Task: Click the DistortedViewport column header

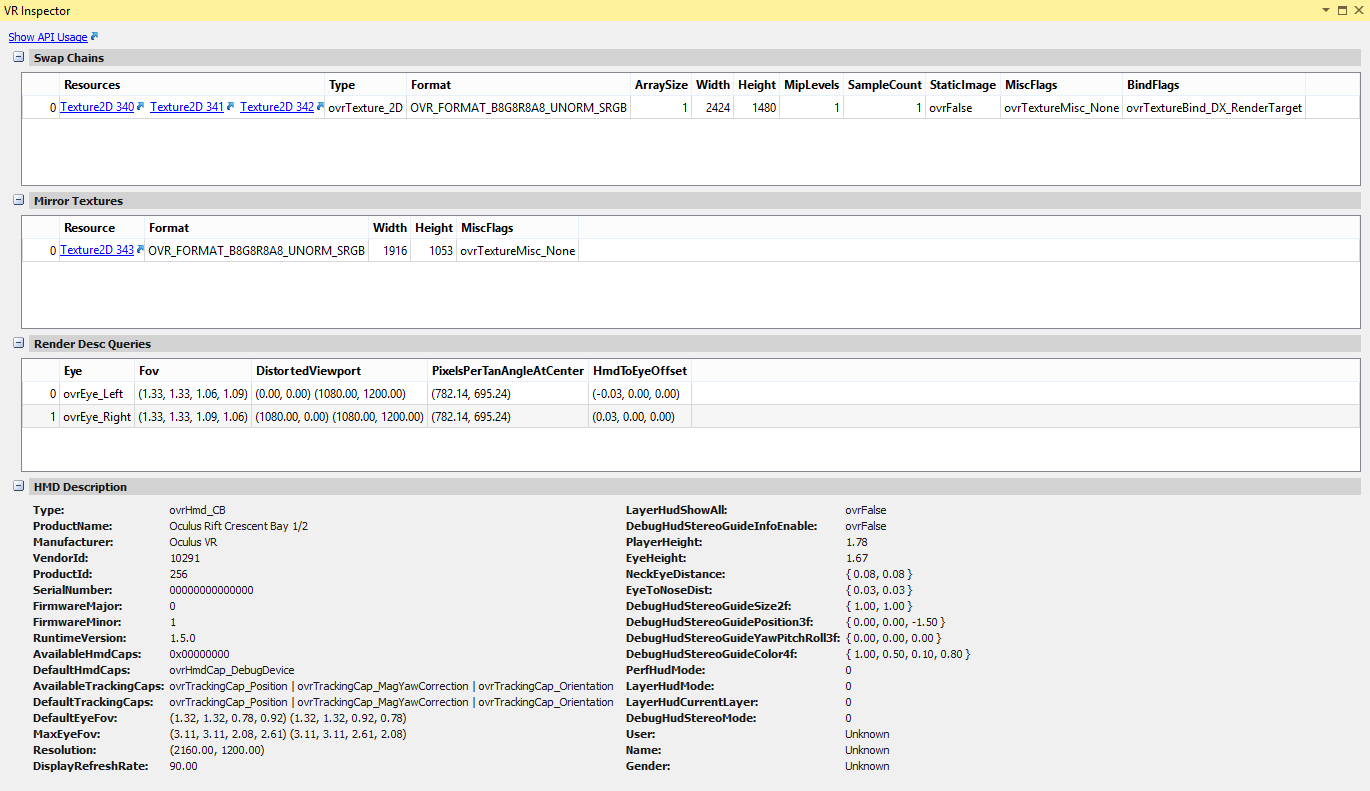Action: coord(306,371)
